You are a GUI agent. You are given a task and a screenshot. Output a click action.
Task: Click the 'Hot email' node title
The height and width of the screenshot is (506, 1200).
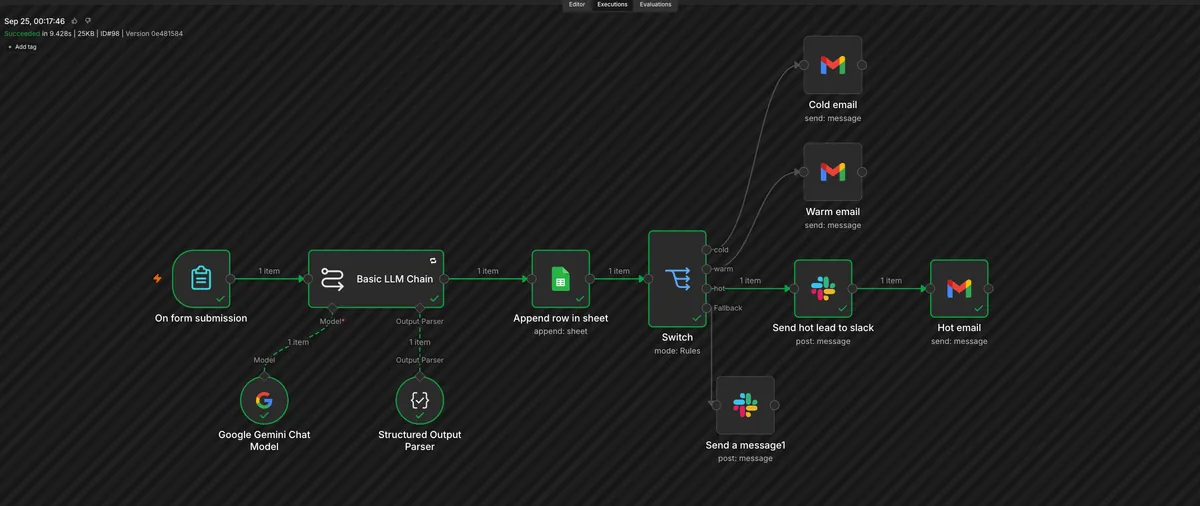point(959,328)
